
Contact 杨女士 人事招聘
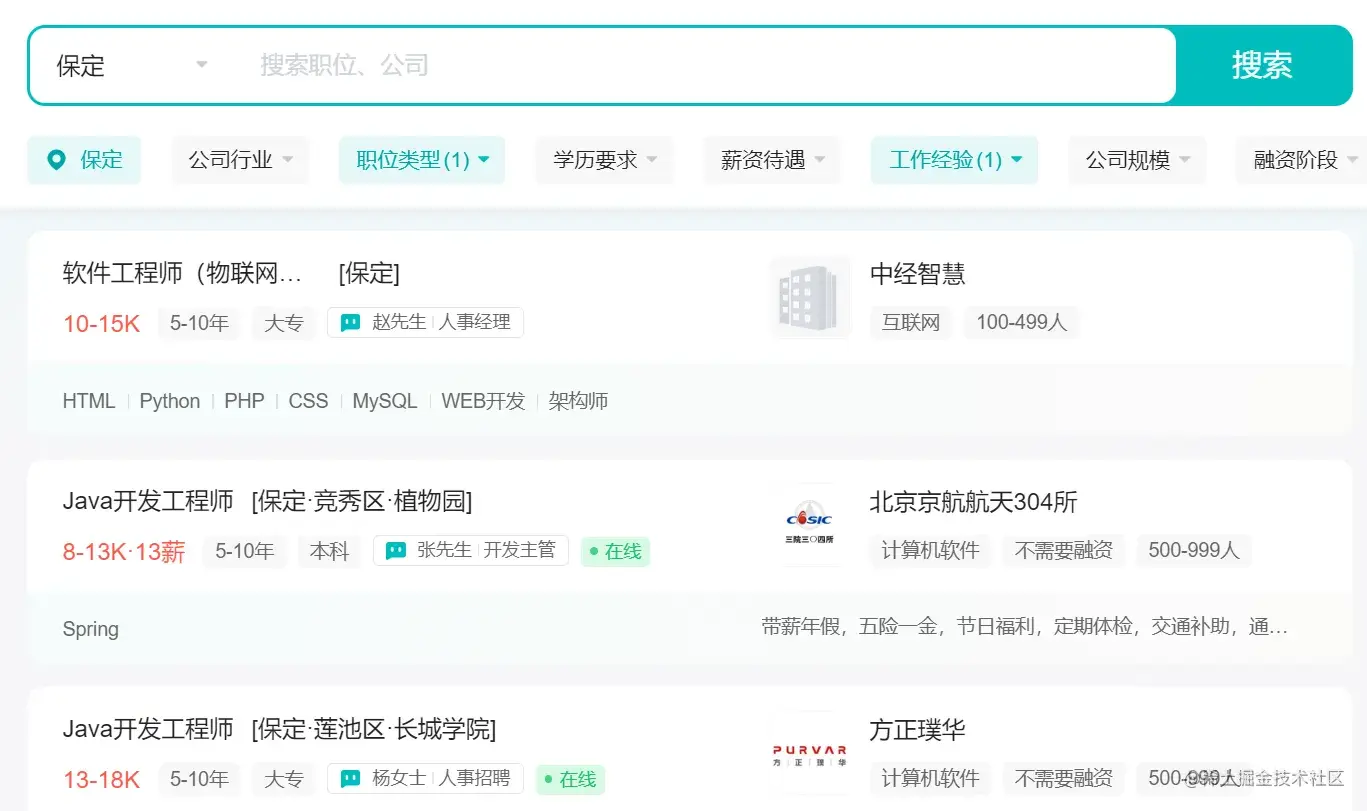coord(425,779)
